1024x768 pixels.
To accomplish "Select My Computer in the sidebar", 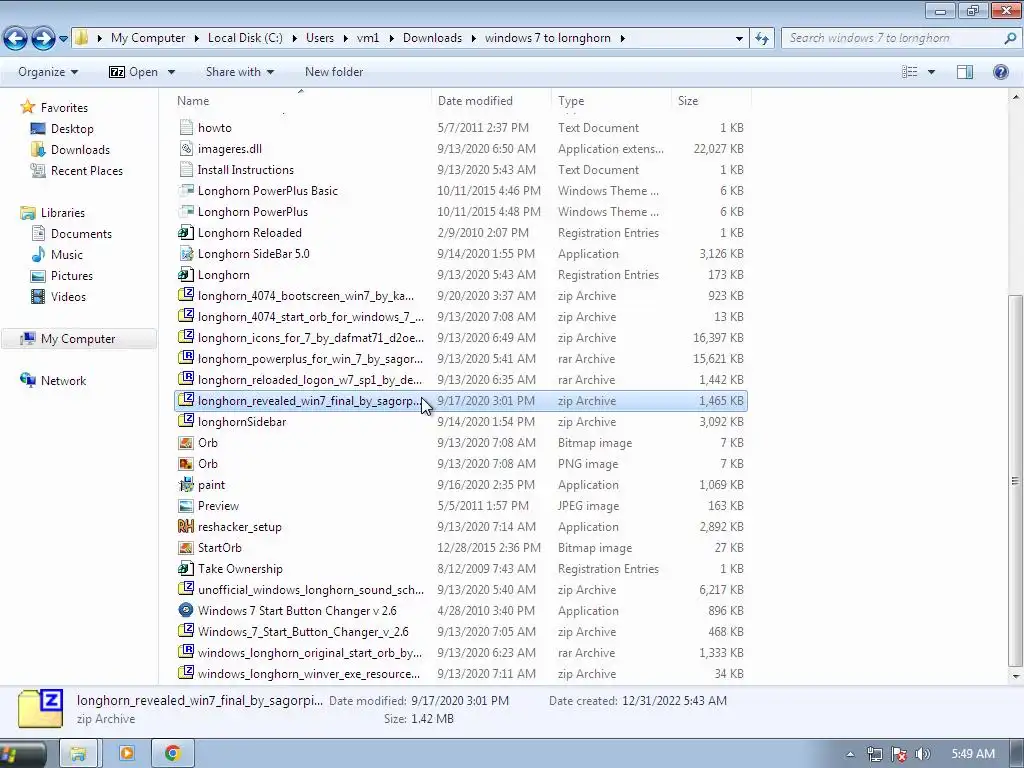I will click(78, 339).
